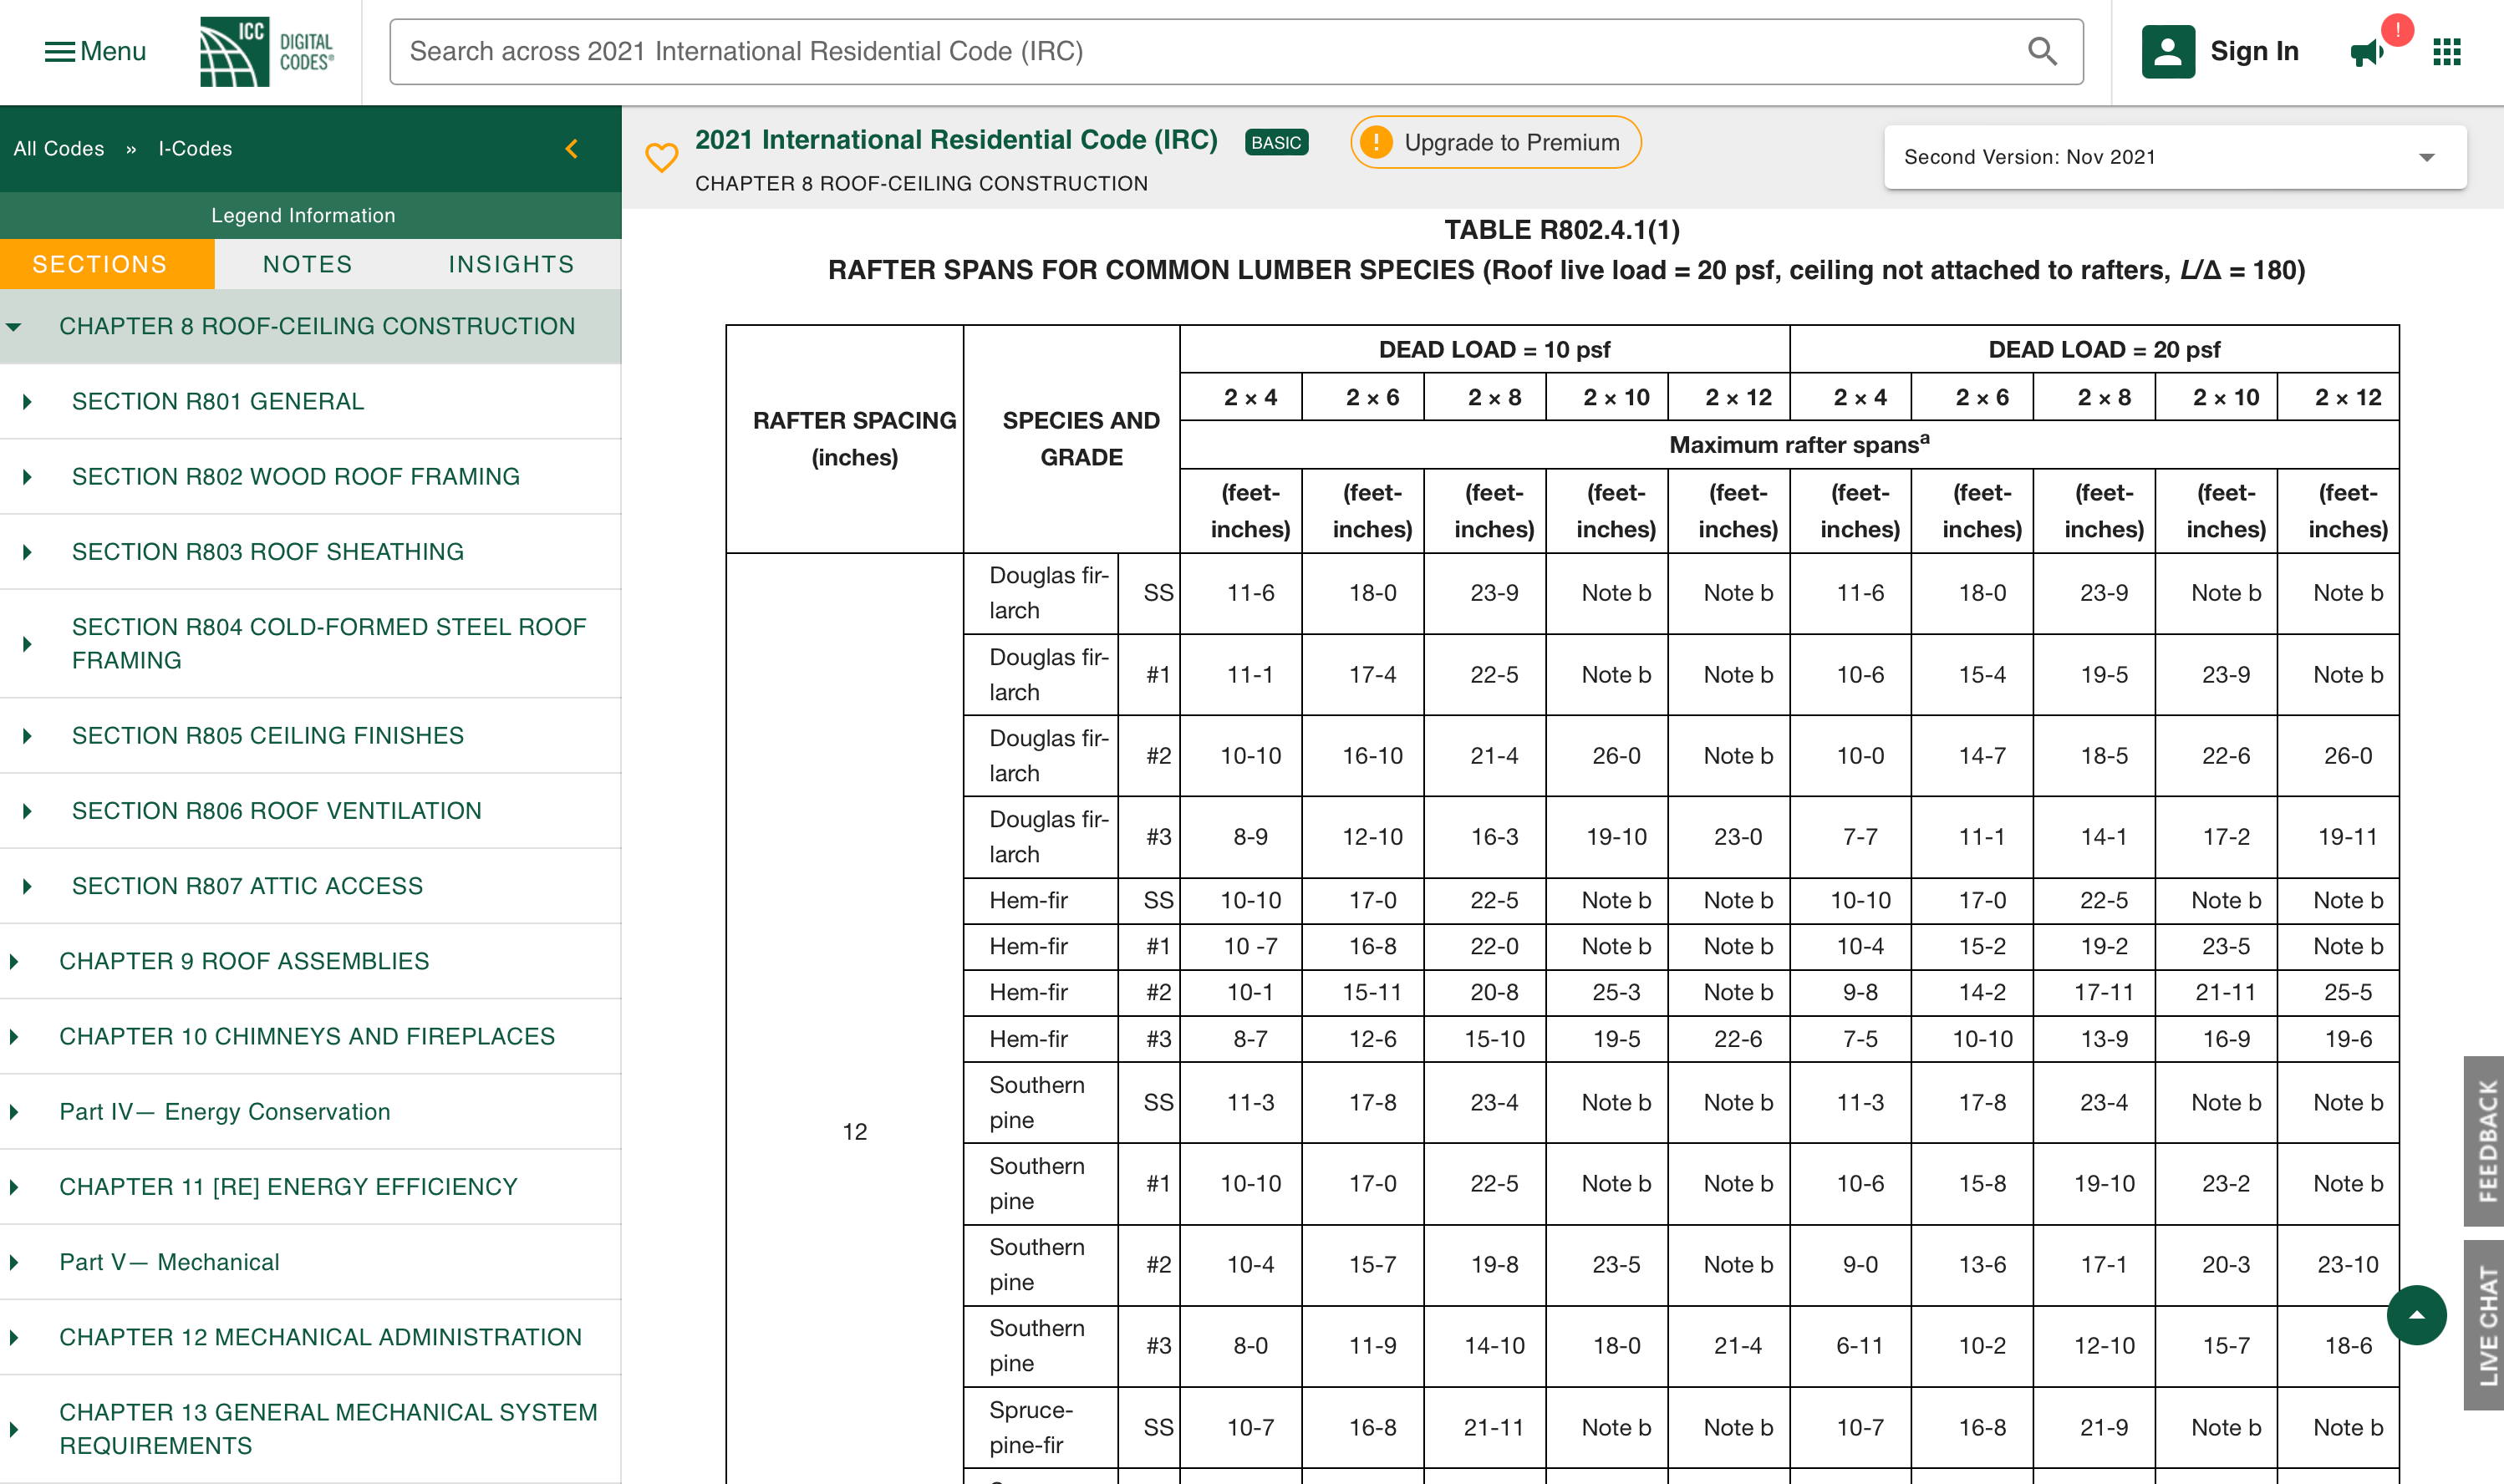2504x1484 pixels.
Task: Open Part V Mechanical
Action: click(x=169, y=1262)
